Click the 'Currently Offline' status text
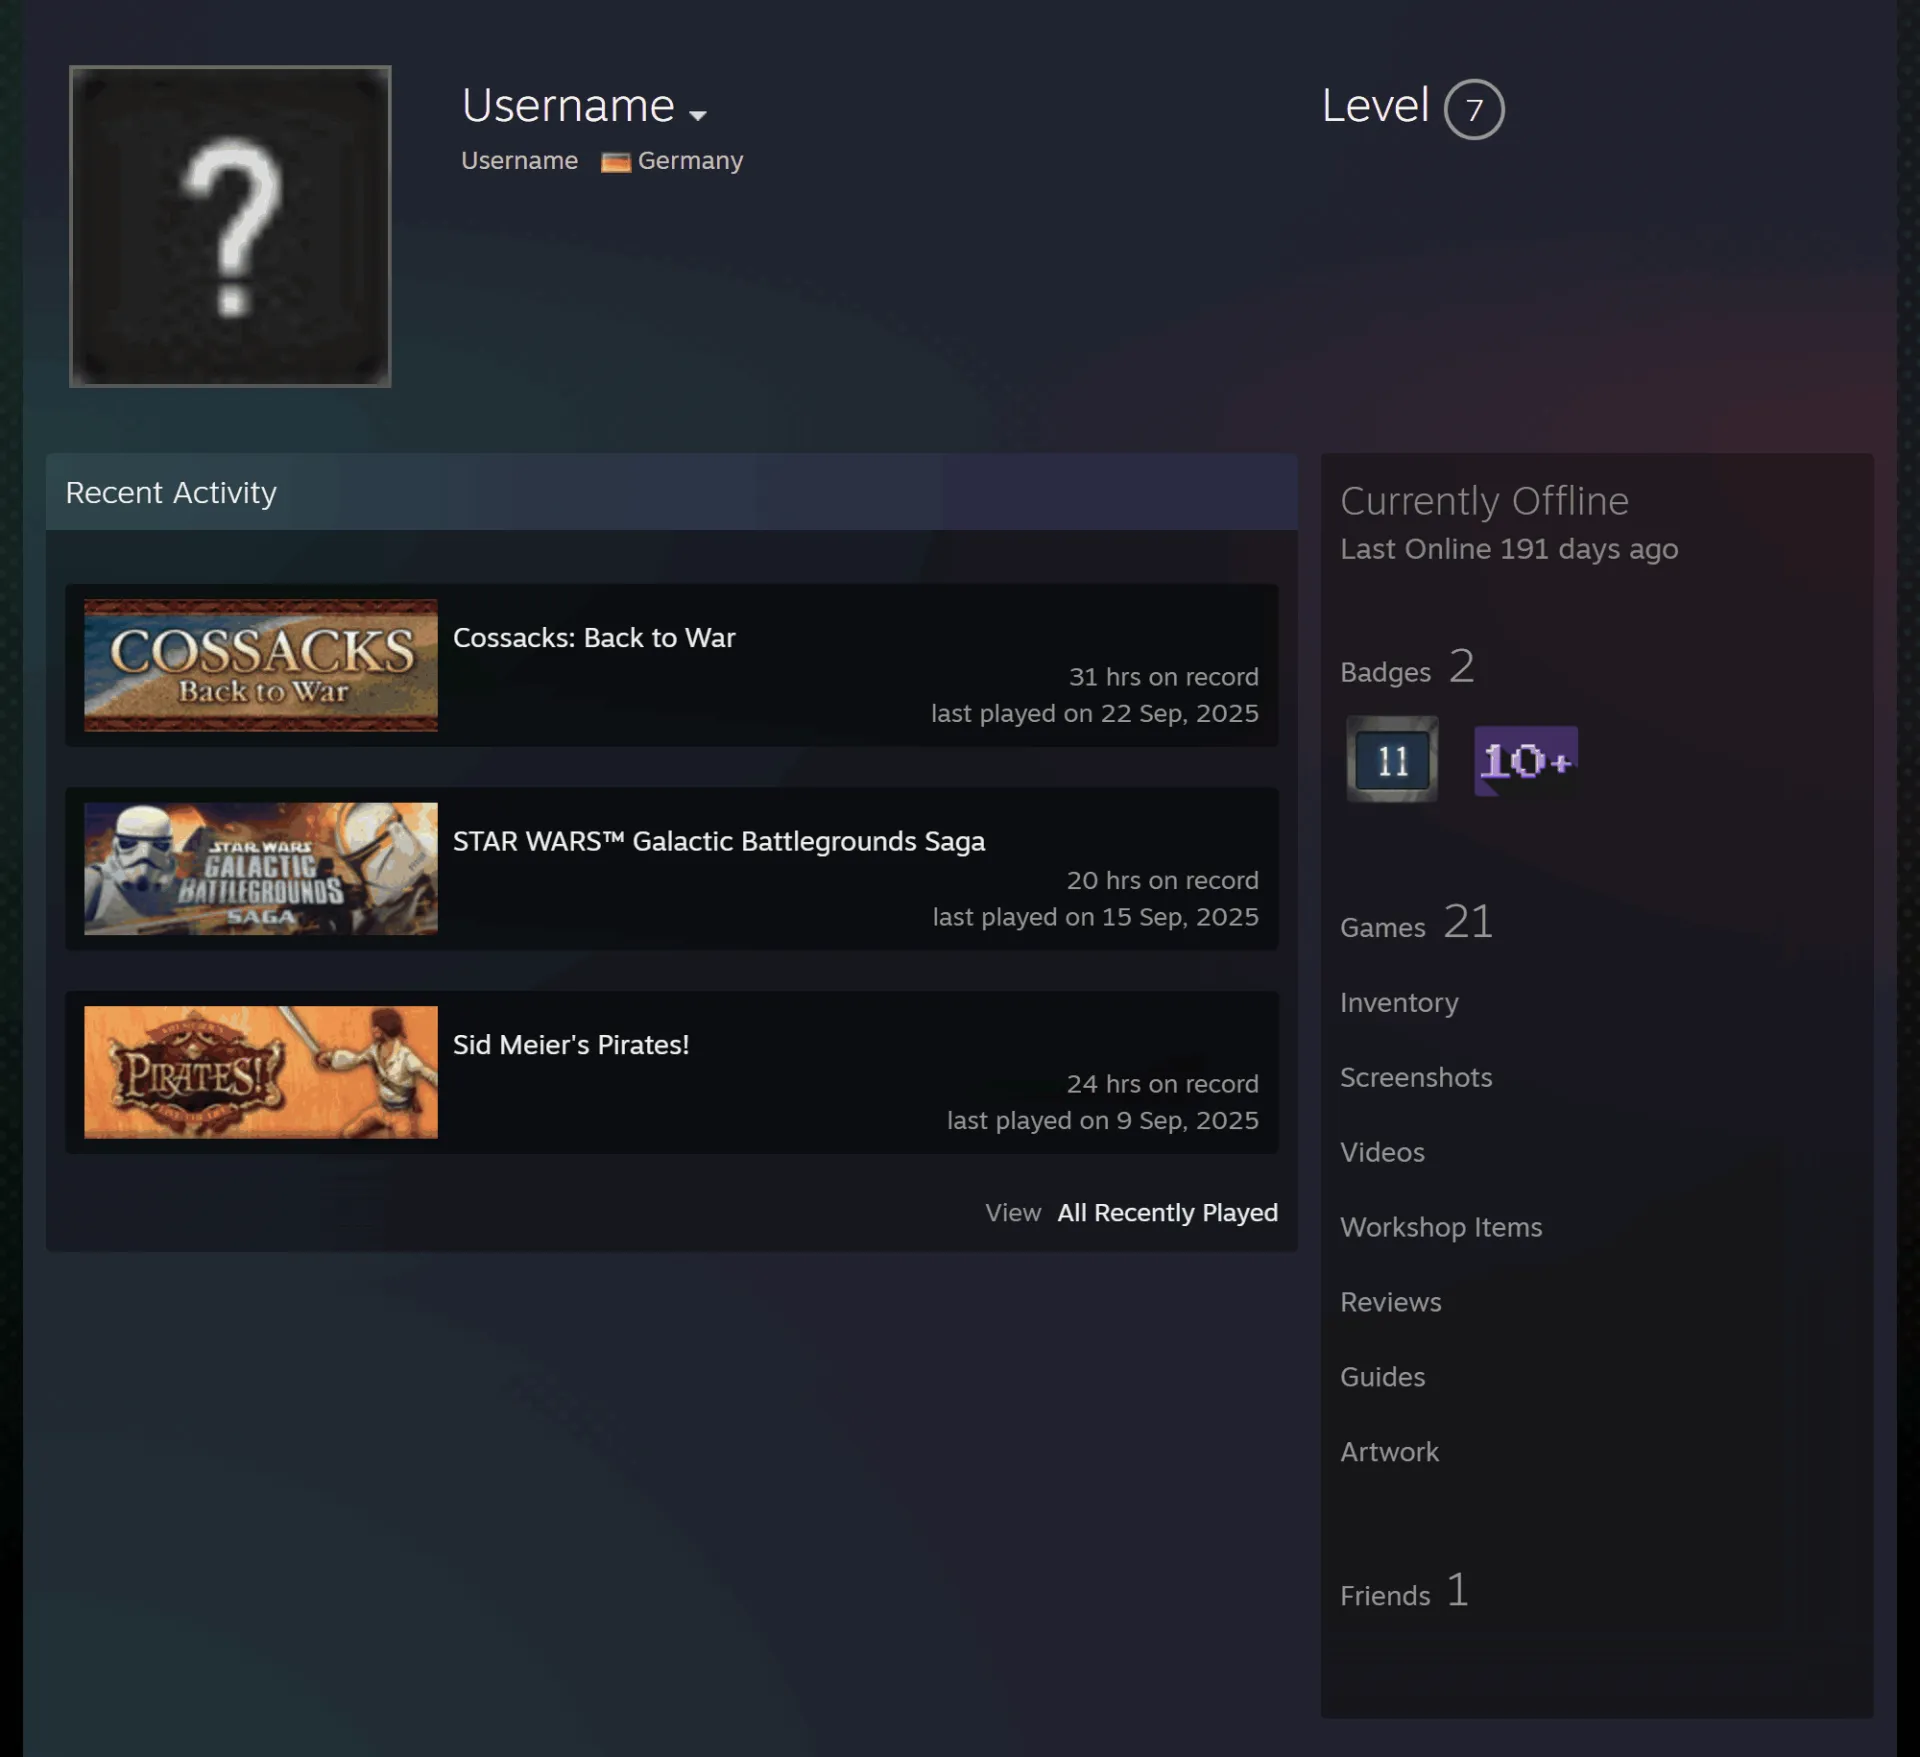1920x1757 pixels. pyautogui.click(x=1484, y=502)
